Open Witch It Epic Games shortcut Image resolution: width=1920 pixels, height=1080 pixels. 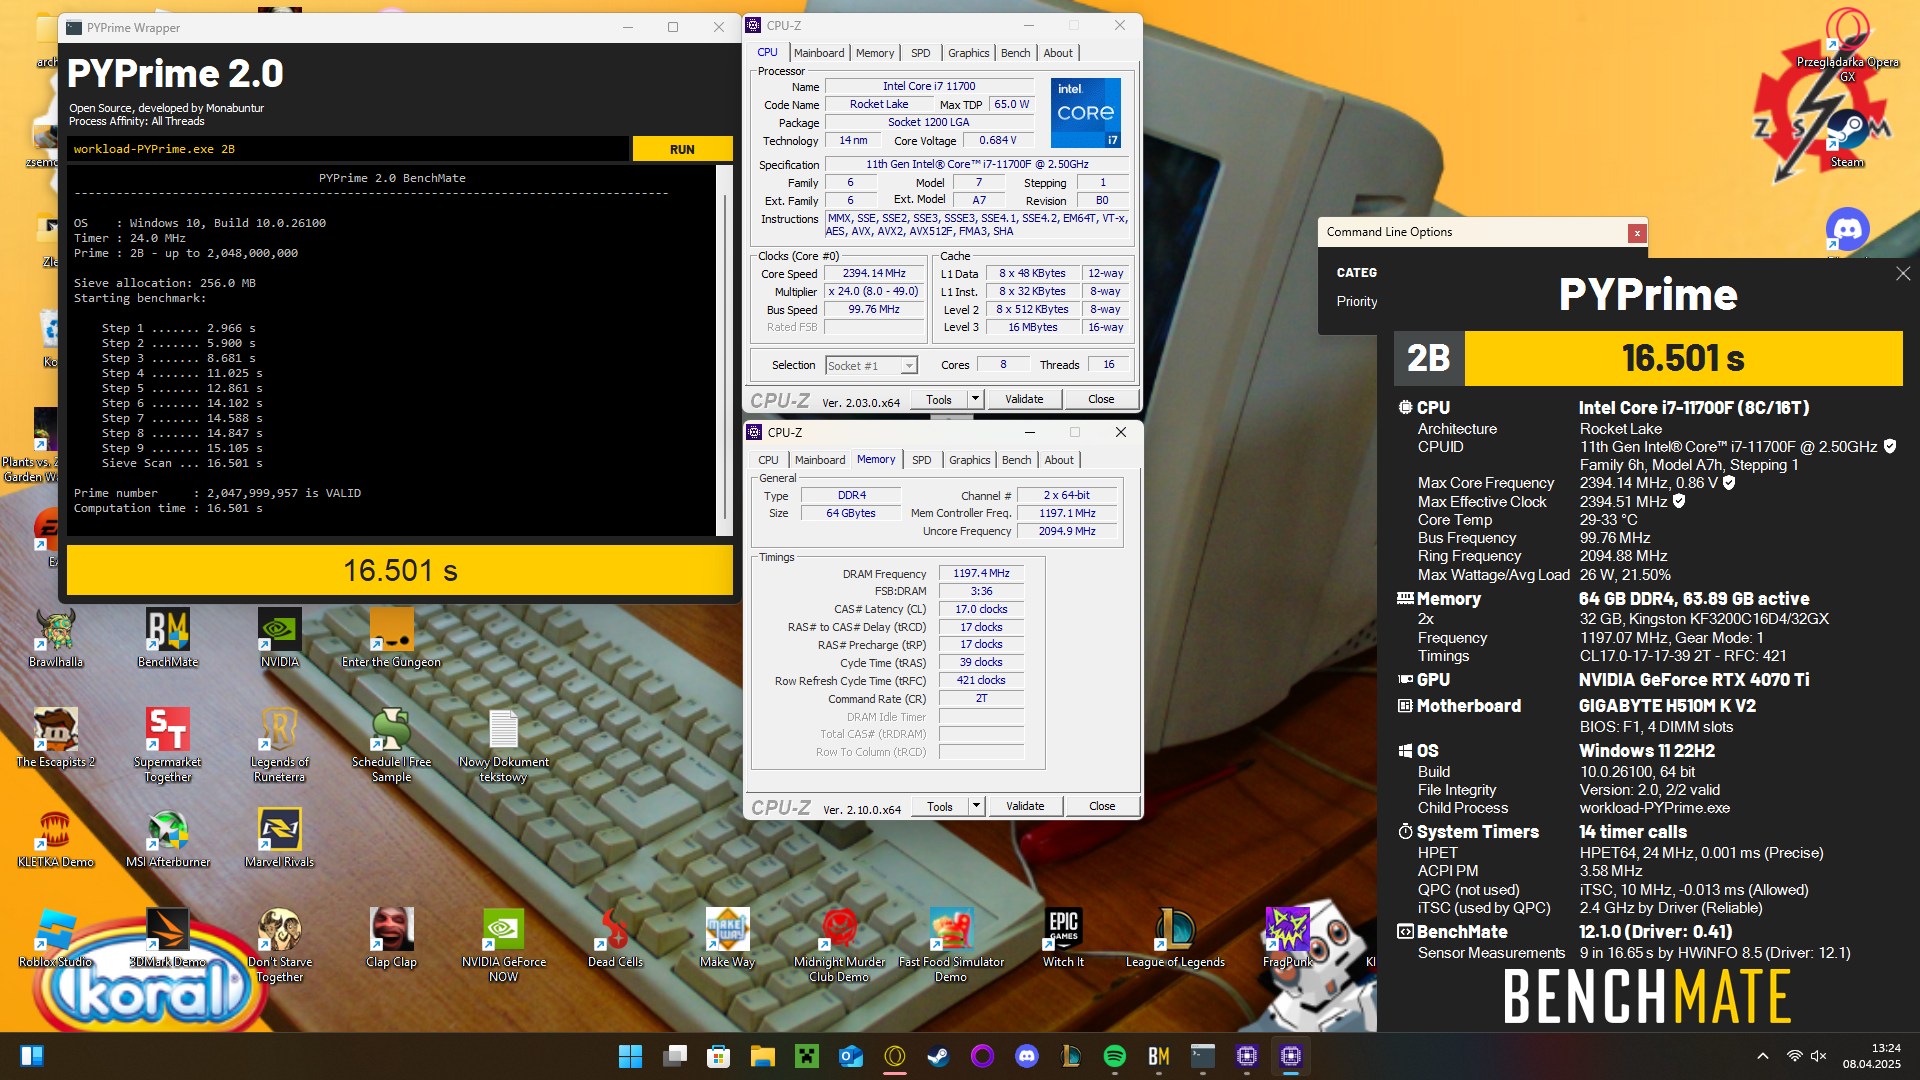(1063, 938)
